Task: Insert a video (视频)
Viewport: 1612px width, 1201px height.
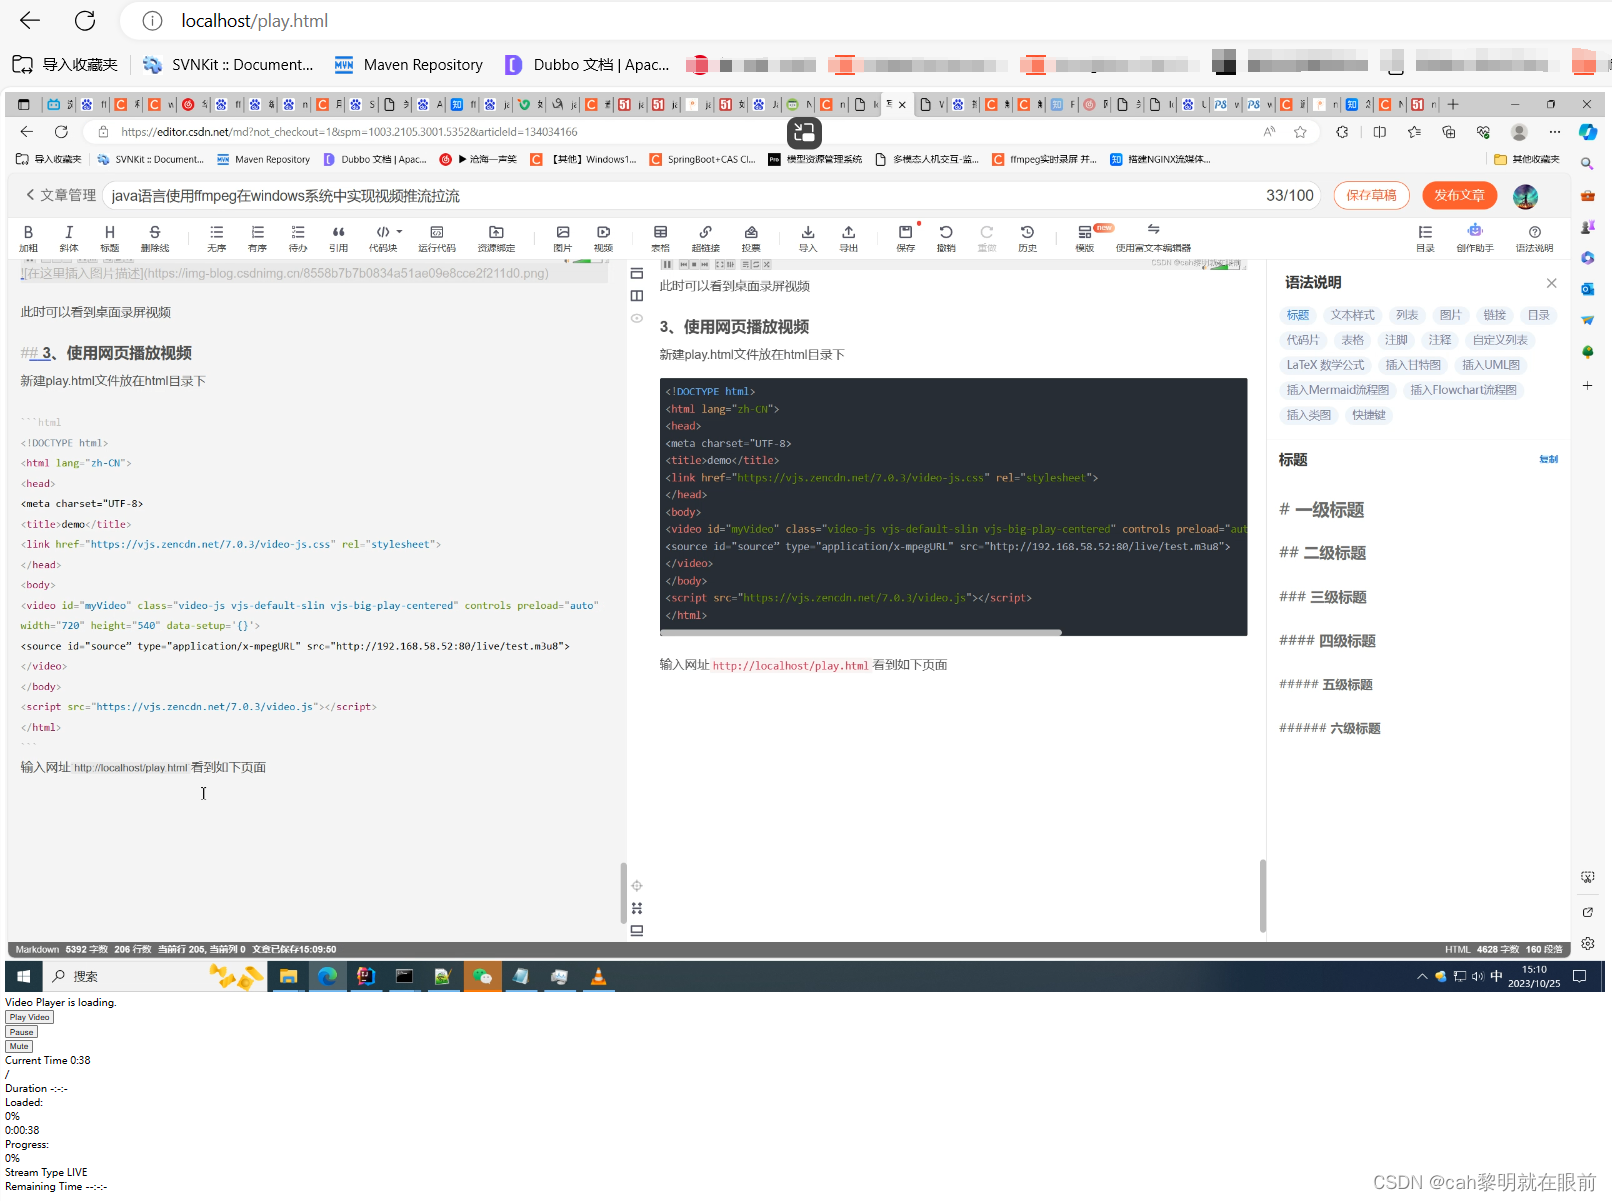Action: pos(603,238)
